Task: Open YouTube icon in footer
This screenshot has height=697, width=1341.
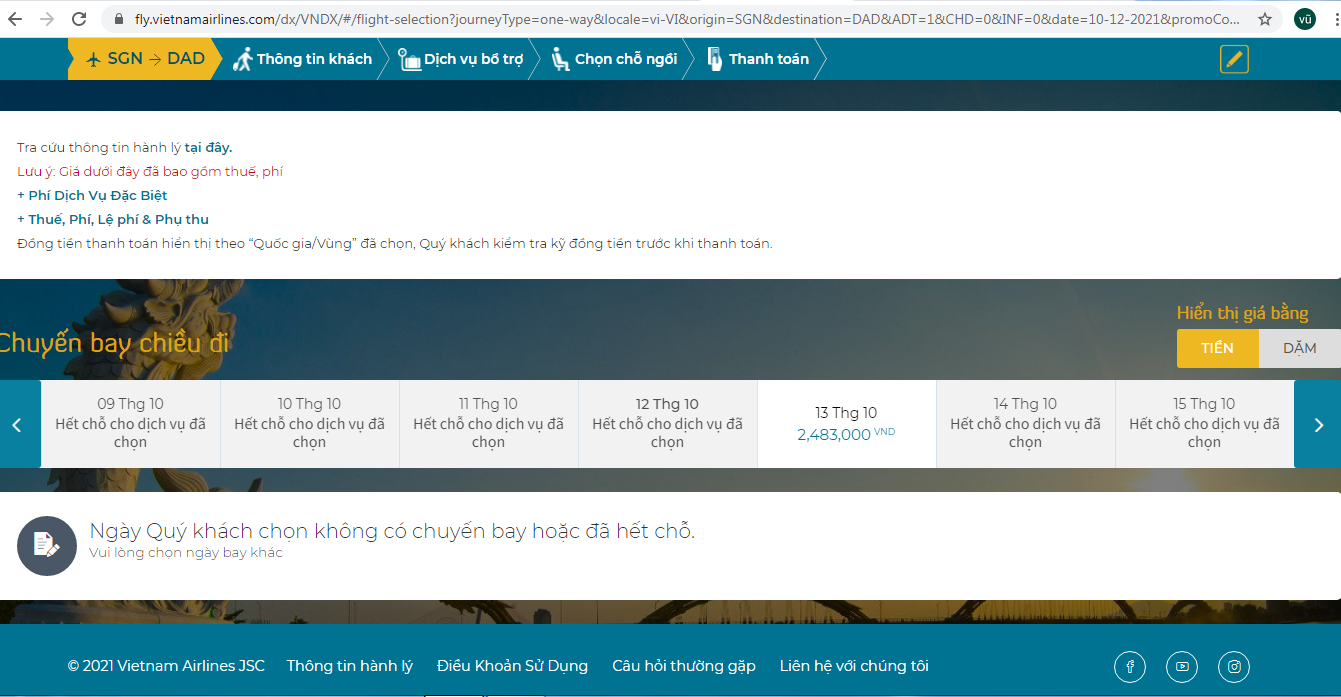Action: [x=1182, y=667]
